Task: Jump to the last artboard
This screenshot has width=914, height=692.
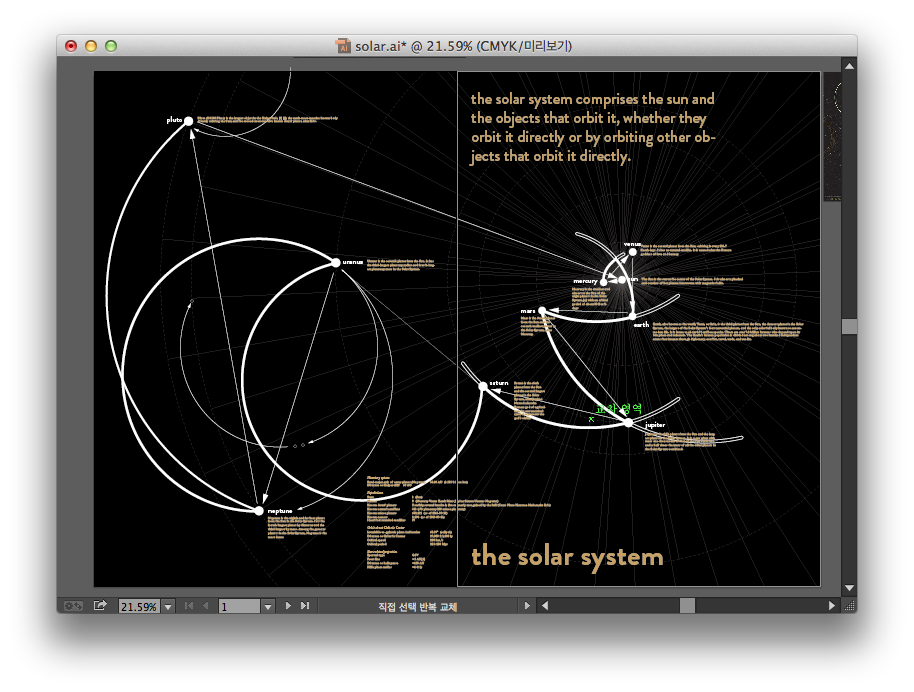Action: (x=304, y=606)
